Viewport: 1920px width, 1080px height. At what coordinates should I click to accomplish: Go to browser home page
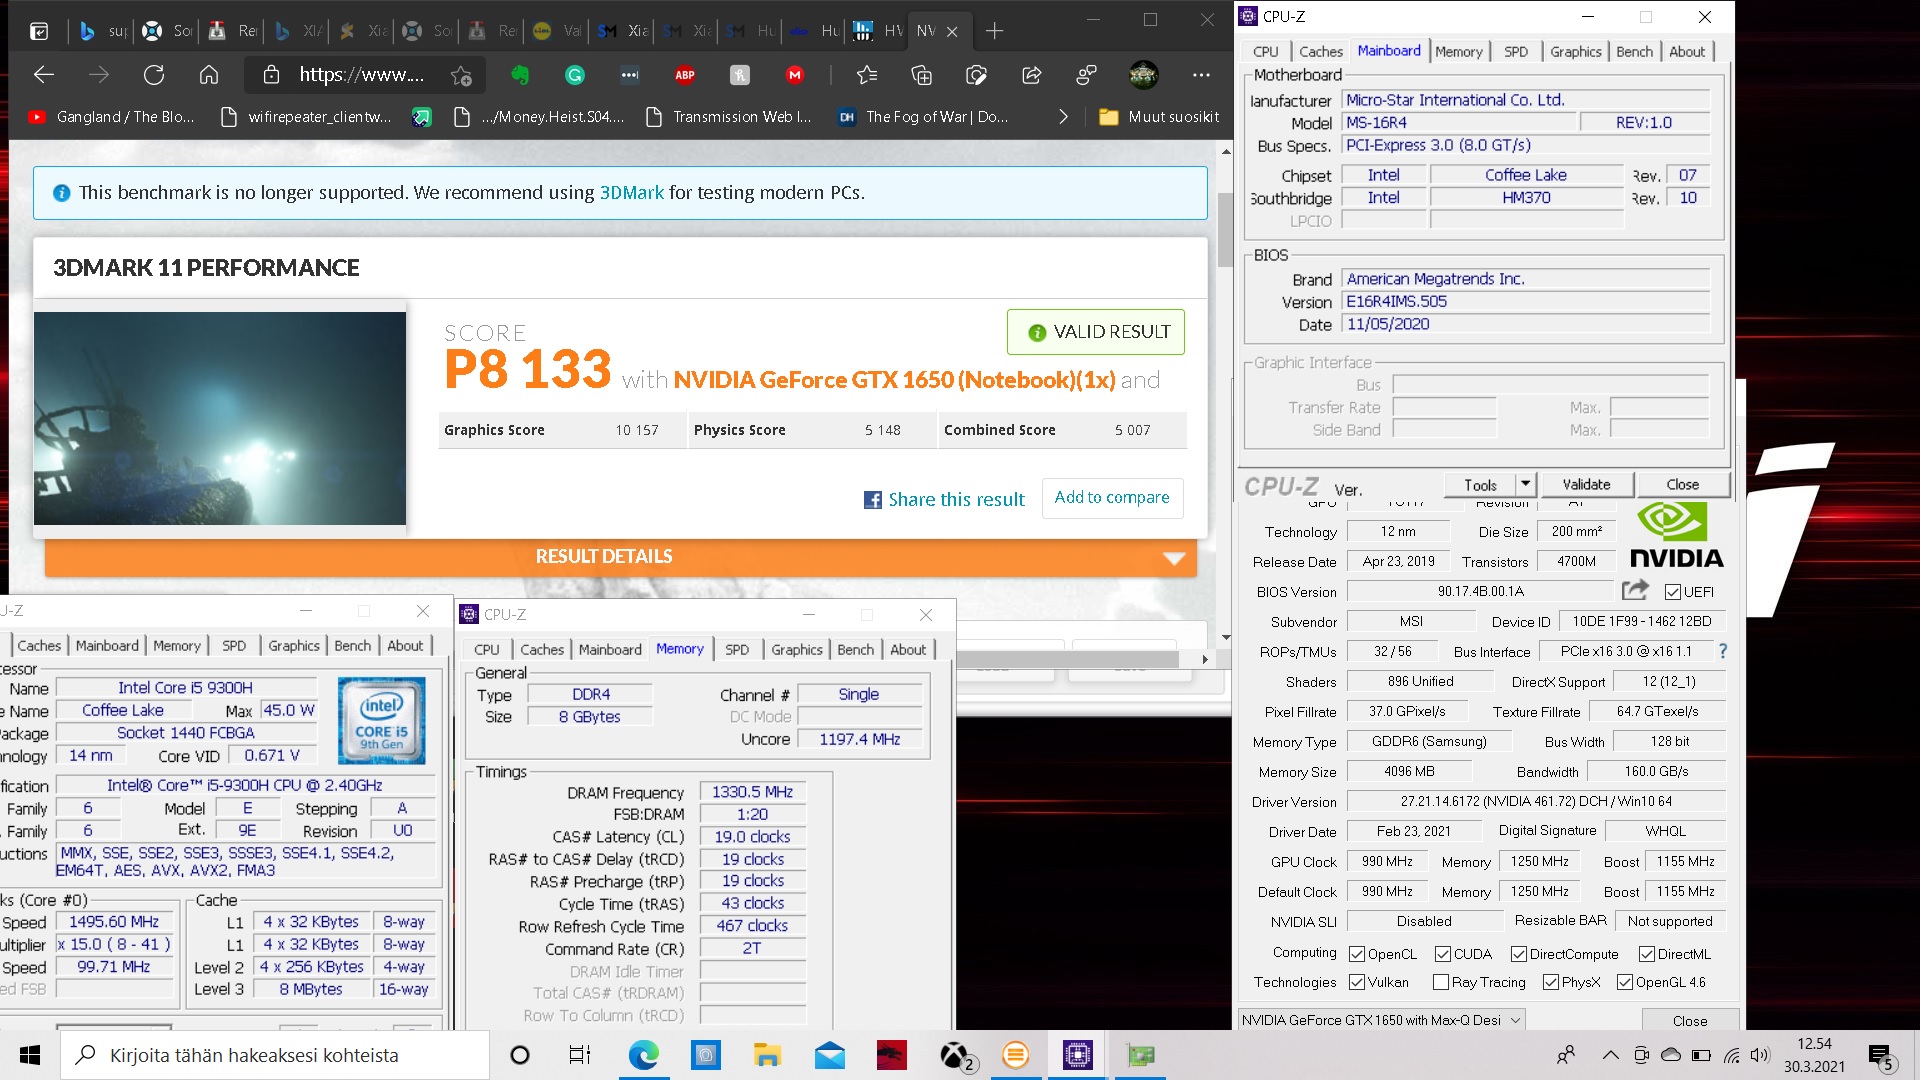coord(209,75)
